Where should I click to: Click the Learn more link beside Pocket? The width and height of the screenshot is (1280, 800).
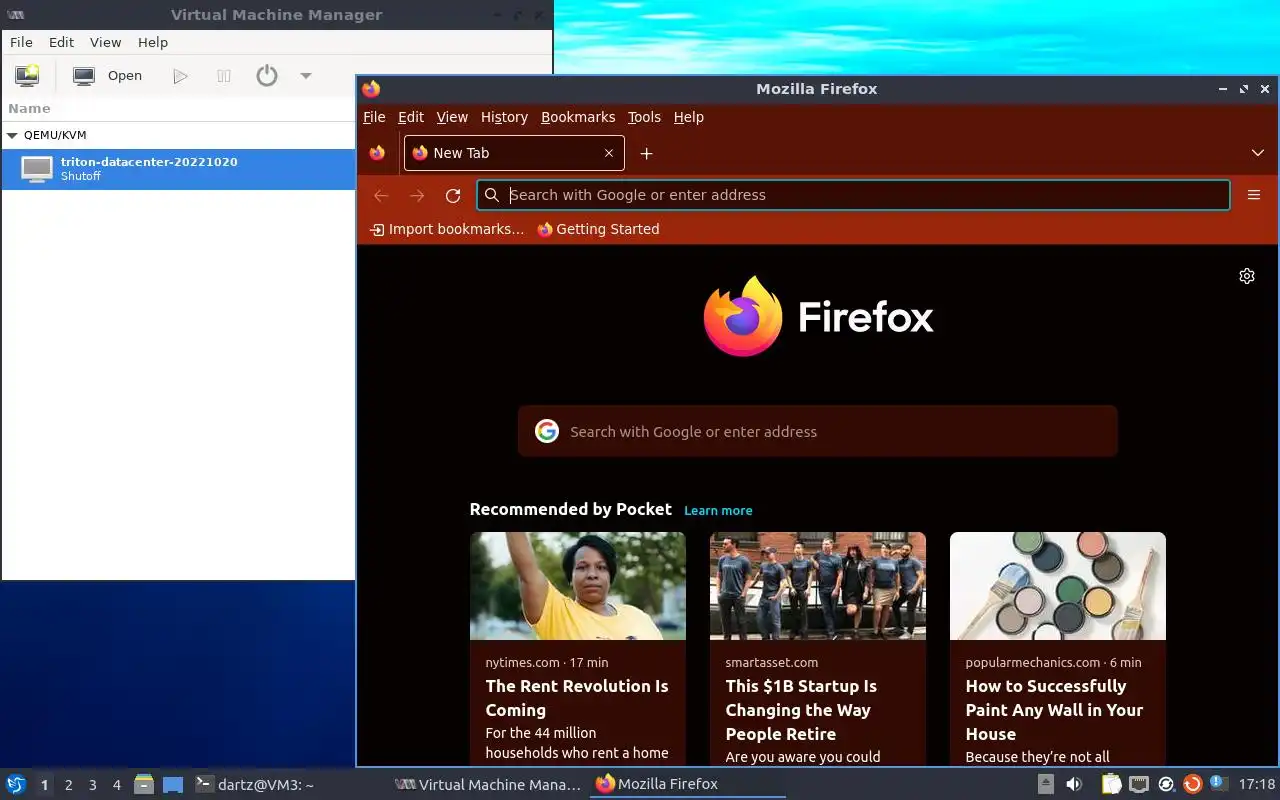click(718, 510)
